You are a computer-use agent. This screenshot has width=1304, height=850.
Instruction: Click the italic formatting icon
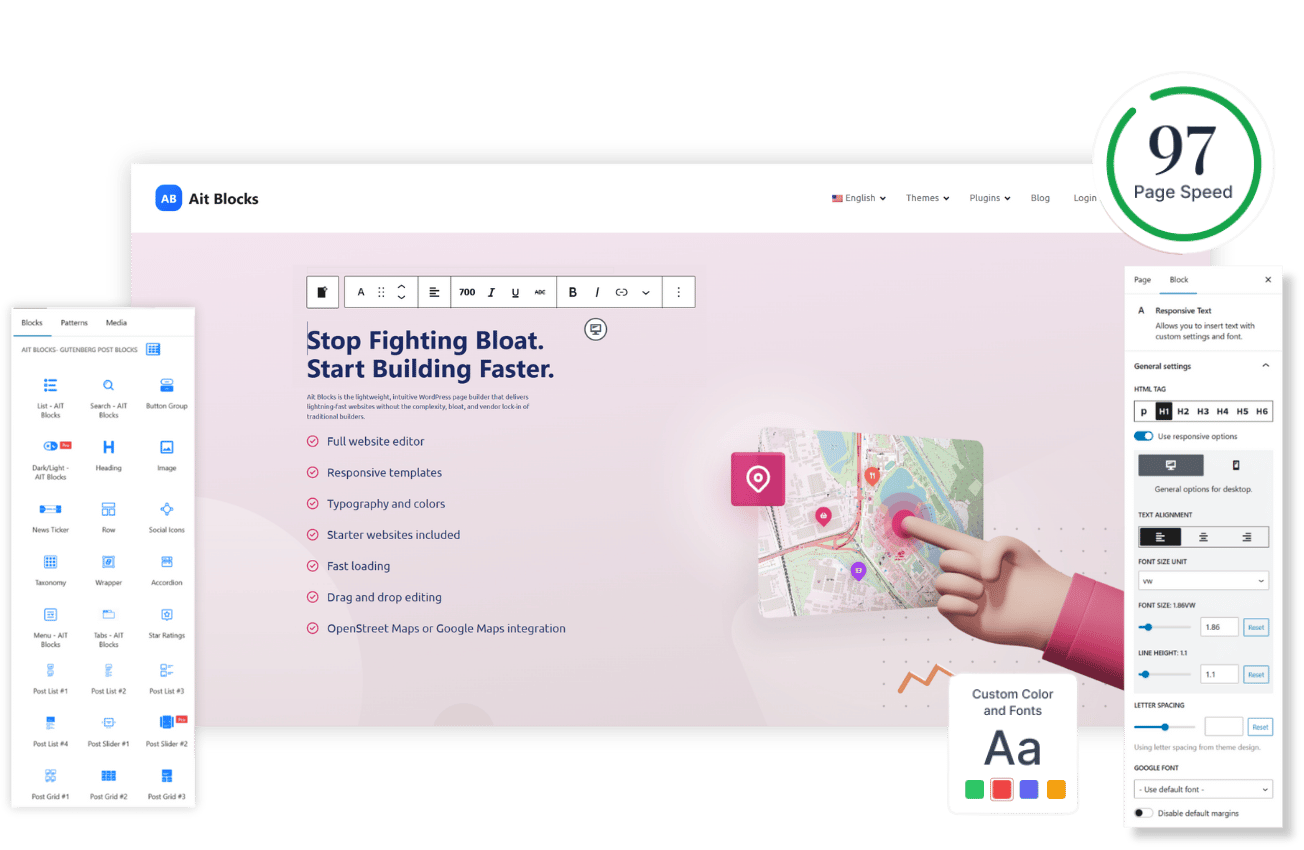pyautogui.click(x=597, y=292)
